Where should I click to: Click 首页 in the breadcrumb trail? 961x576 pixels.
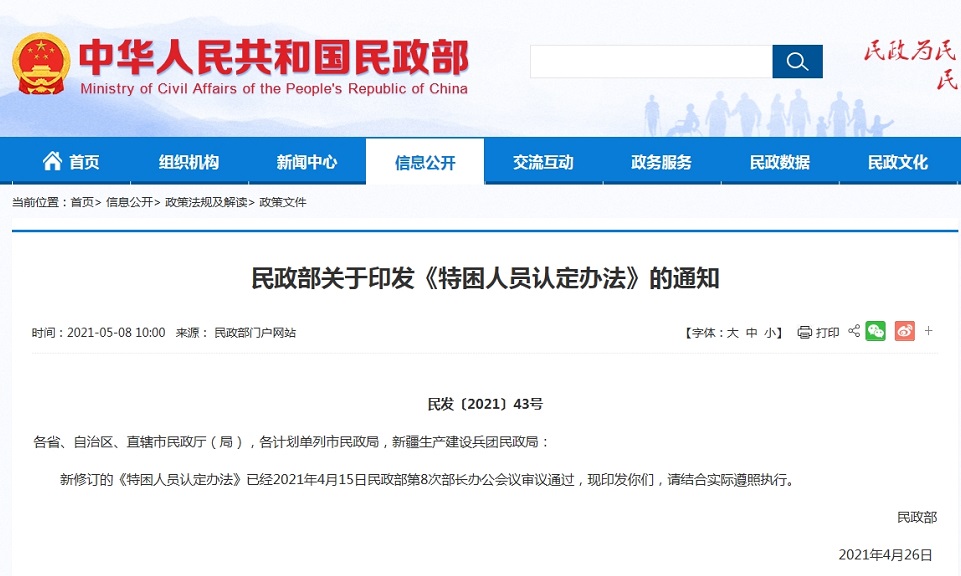point(82,202)
